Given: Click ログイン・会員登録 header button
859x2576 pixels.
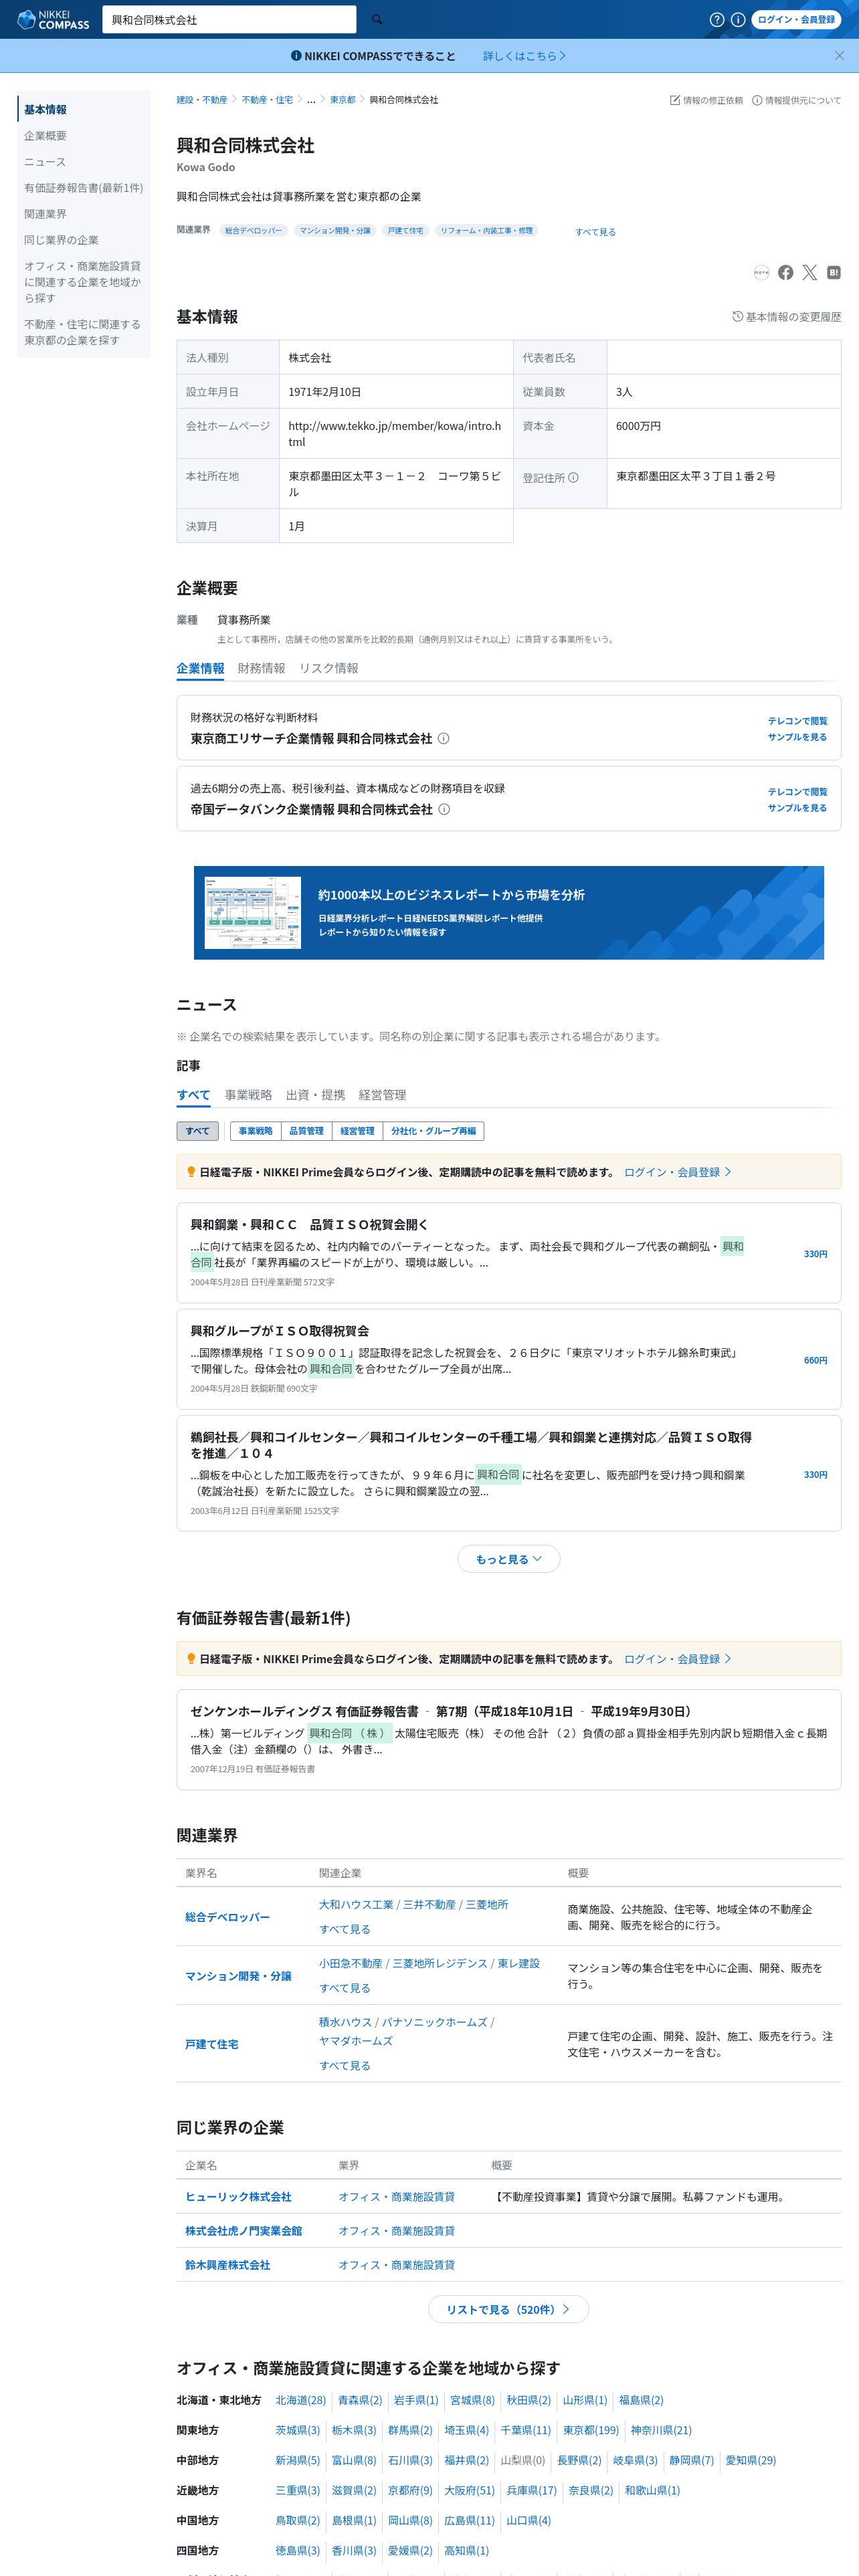Looking at the screenshot, I should [796, 19].
